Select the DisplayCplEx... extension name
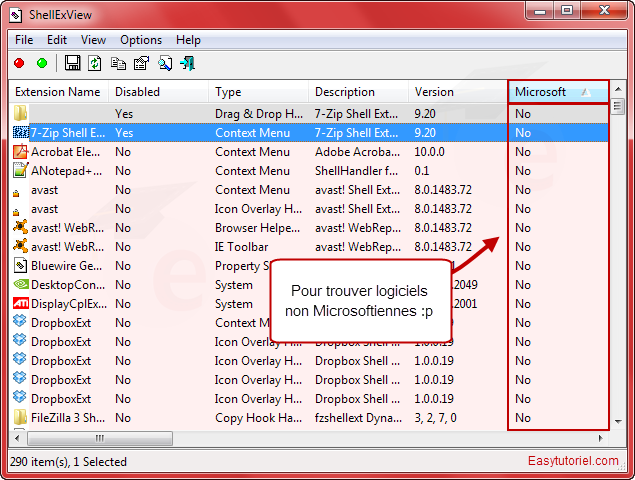 pyautogui.click(x=69, y=304)
